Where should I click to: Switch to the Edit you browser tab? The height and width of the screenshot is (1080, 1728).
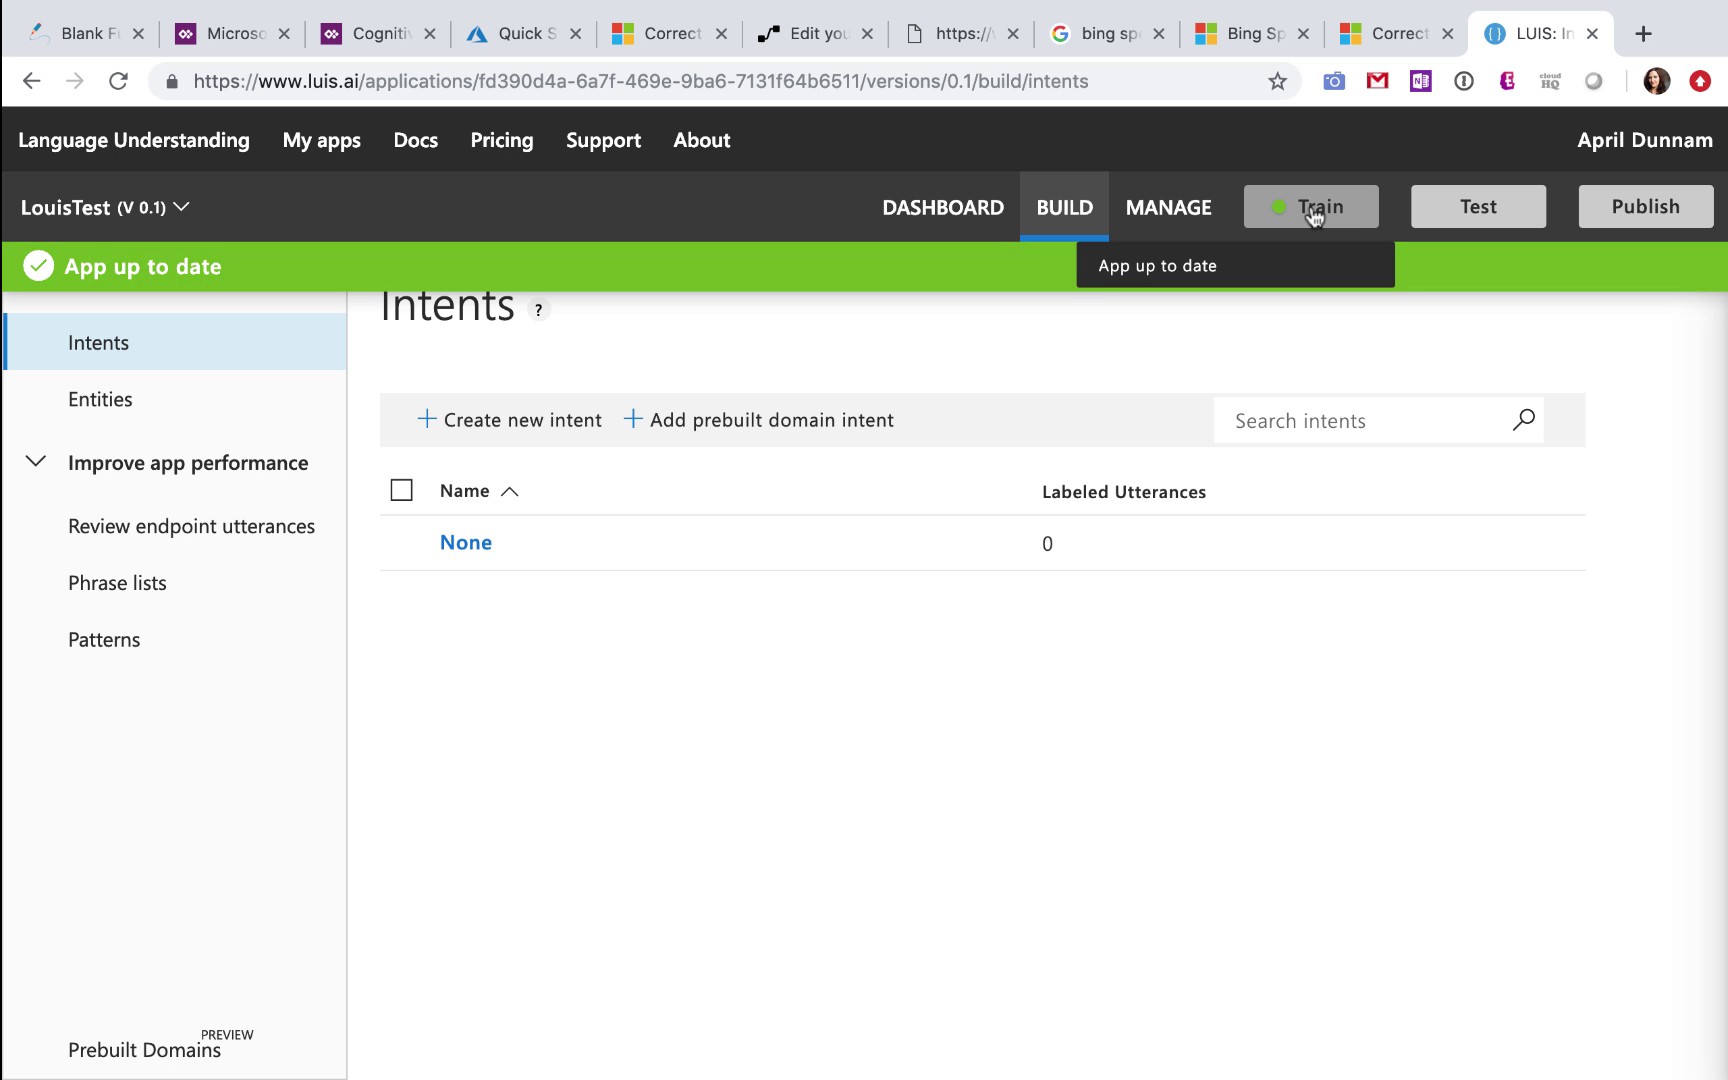tap(817, 34)
